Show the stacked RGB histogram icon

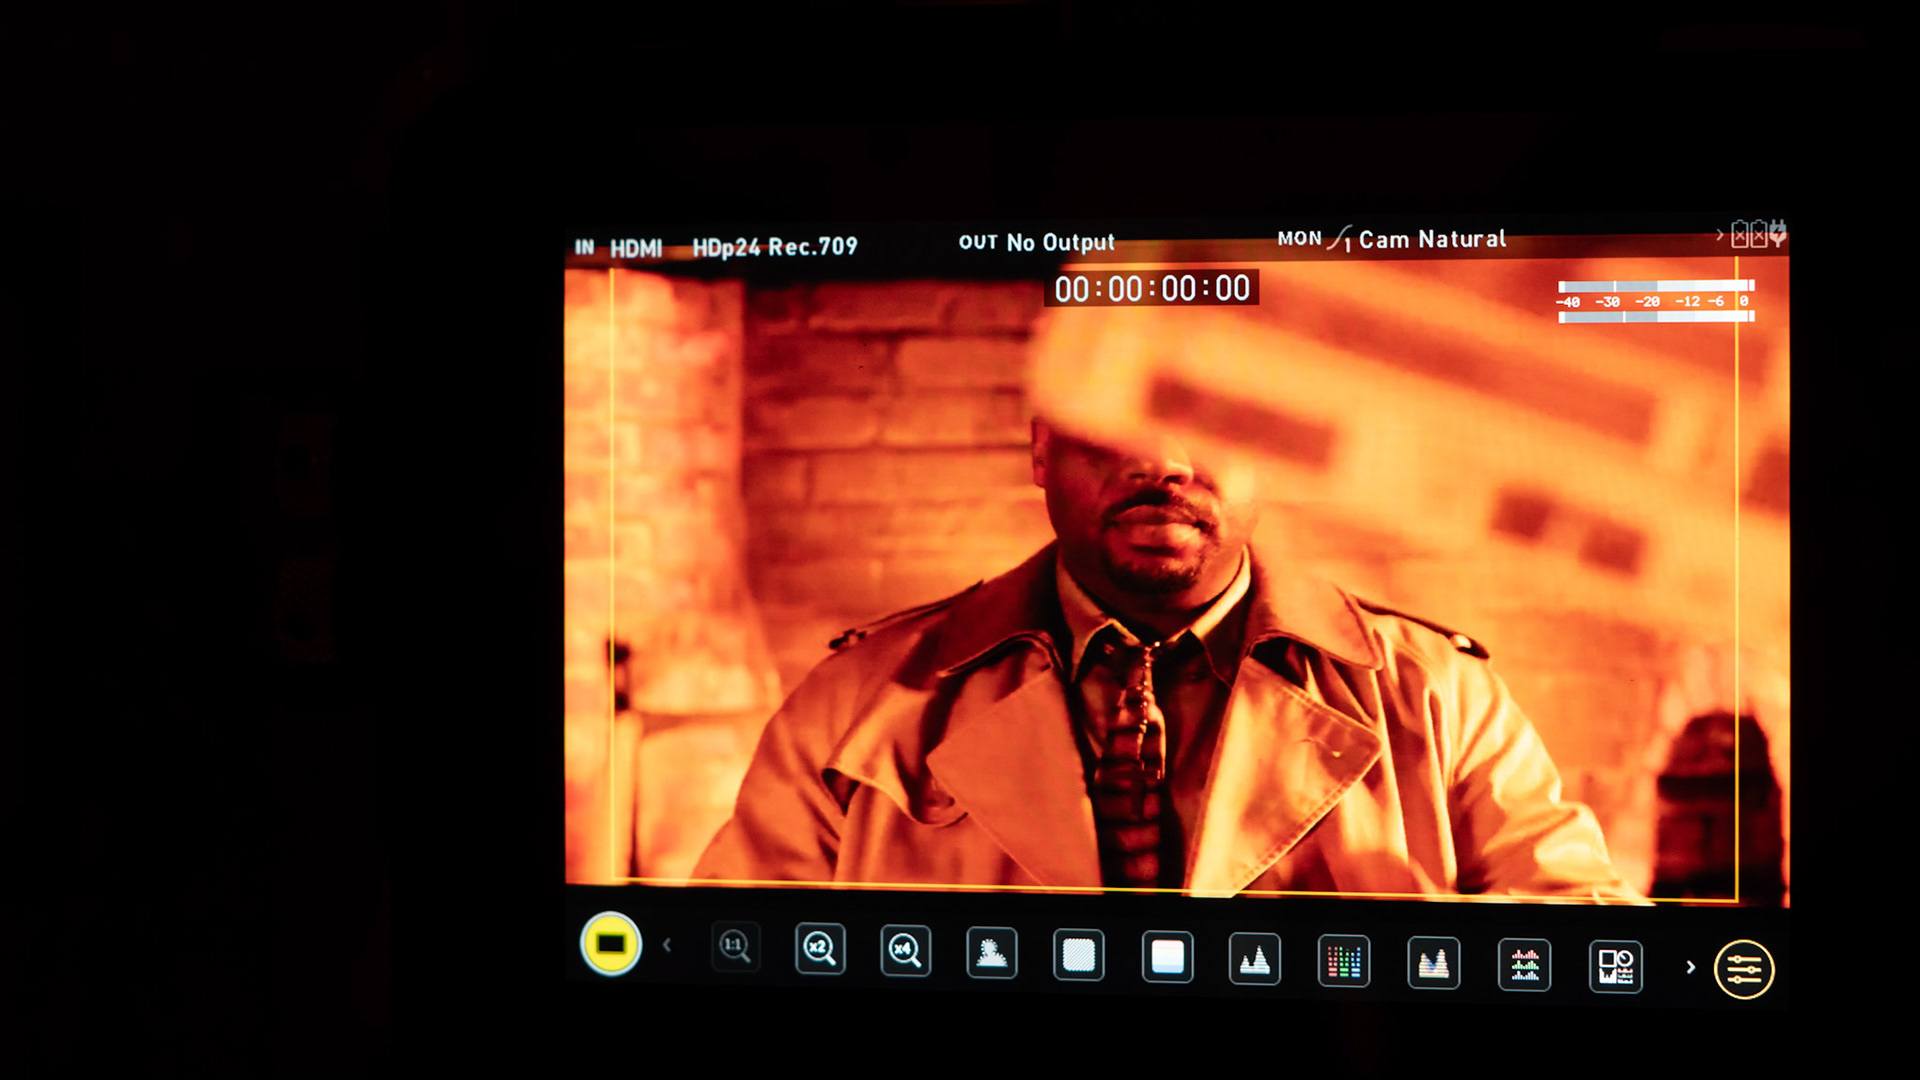(x=1524, y=966)
